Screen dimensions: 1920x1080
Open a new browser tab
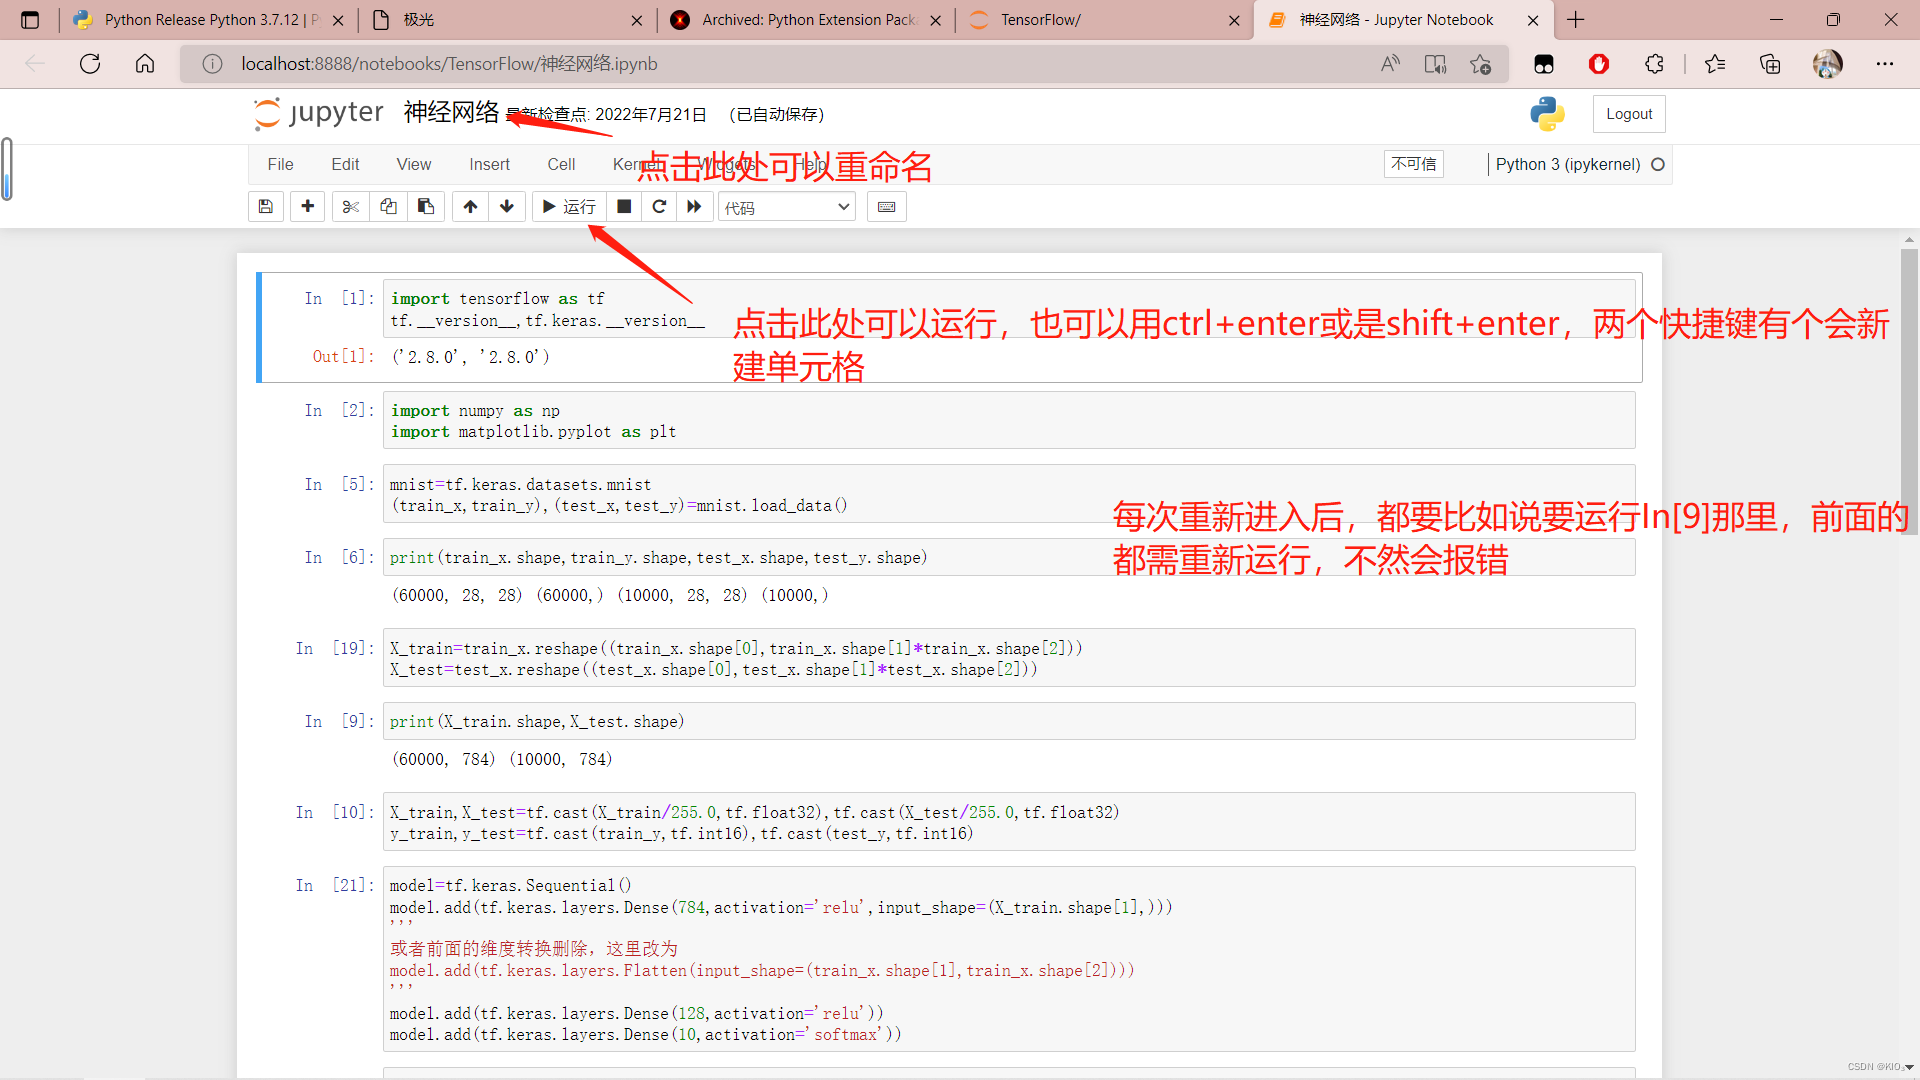point(1576,20)
